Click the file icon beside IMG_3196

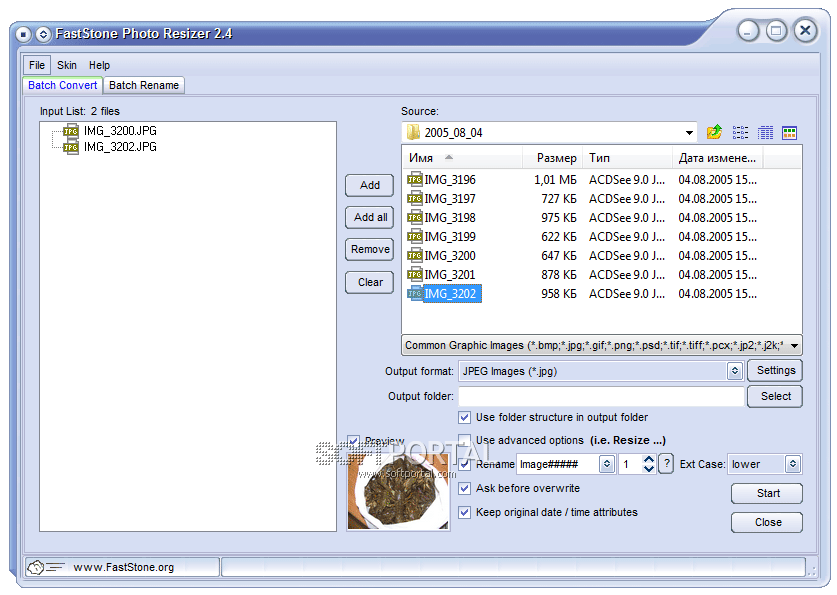pyautogui.click(x=415, y=179)
